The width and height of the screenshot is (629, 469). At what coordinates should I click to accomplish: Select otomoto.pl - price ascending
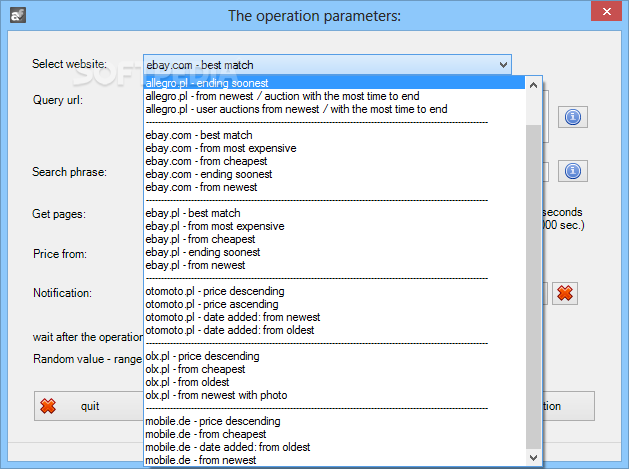pos(334,304)
